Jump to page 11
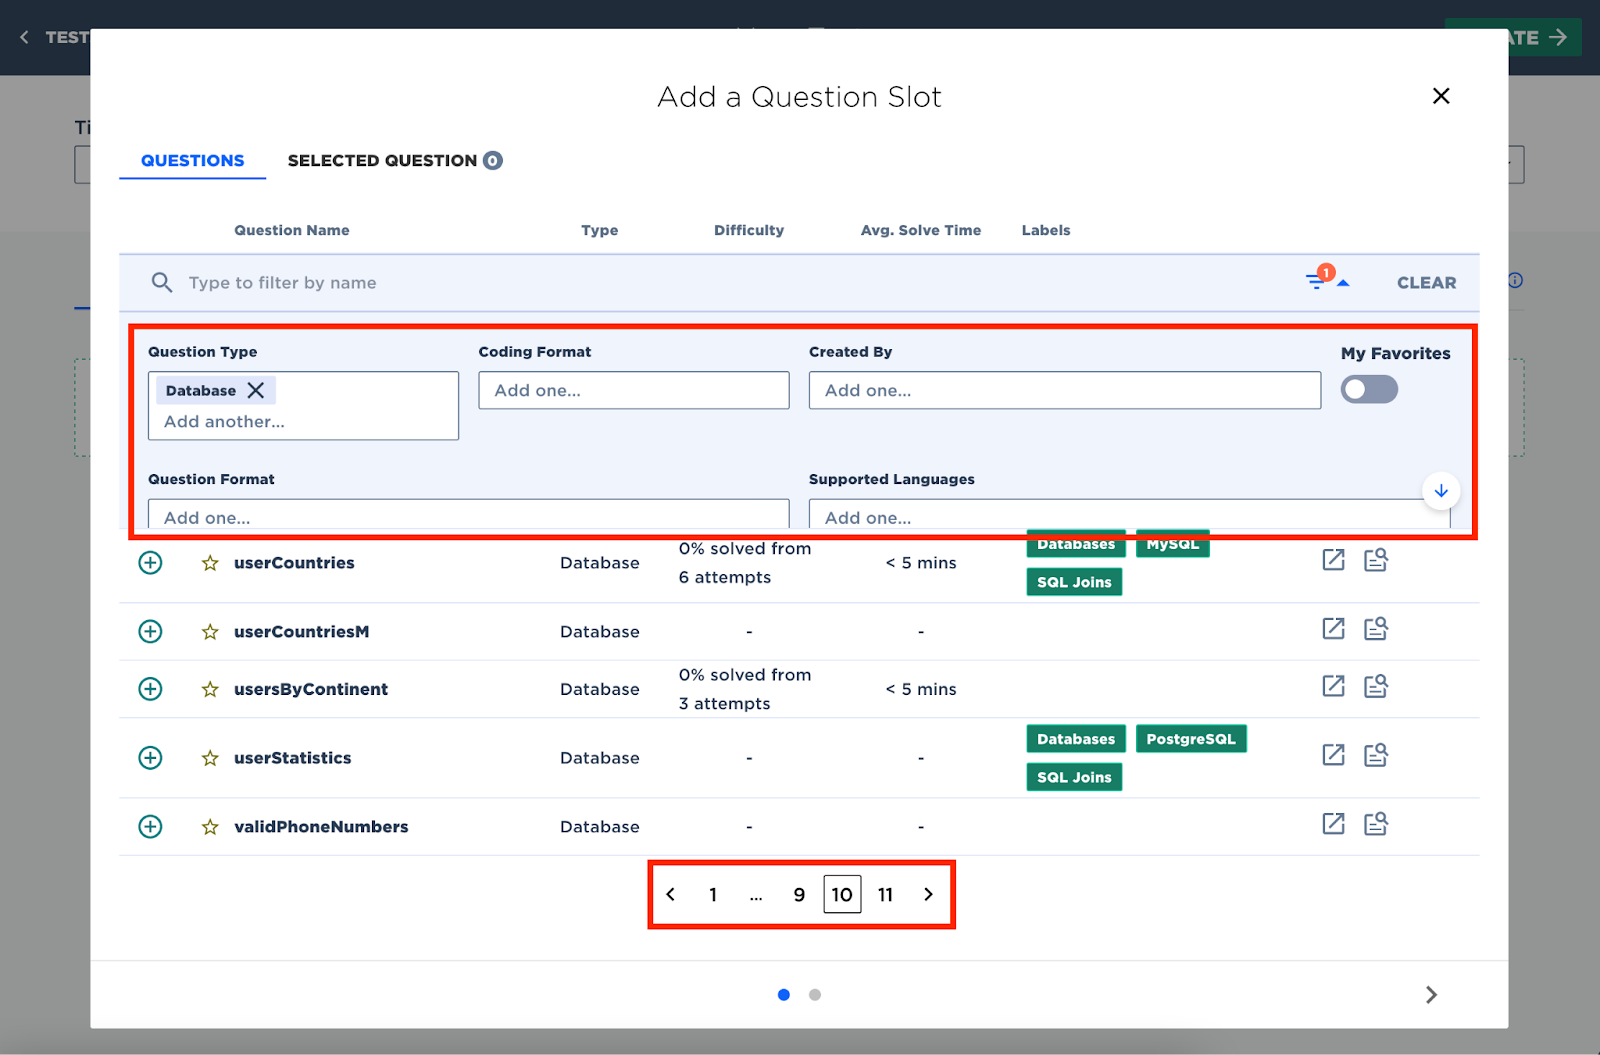1600x1055 pixels. pyautogui.click(x=885, y=894)
